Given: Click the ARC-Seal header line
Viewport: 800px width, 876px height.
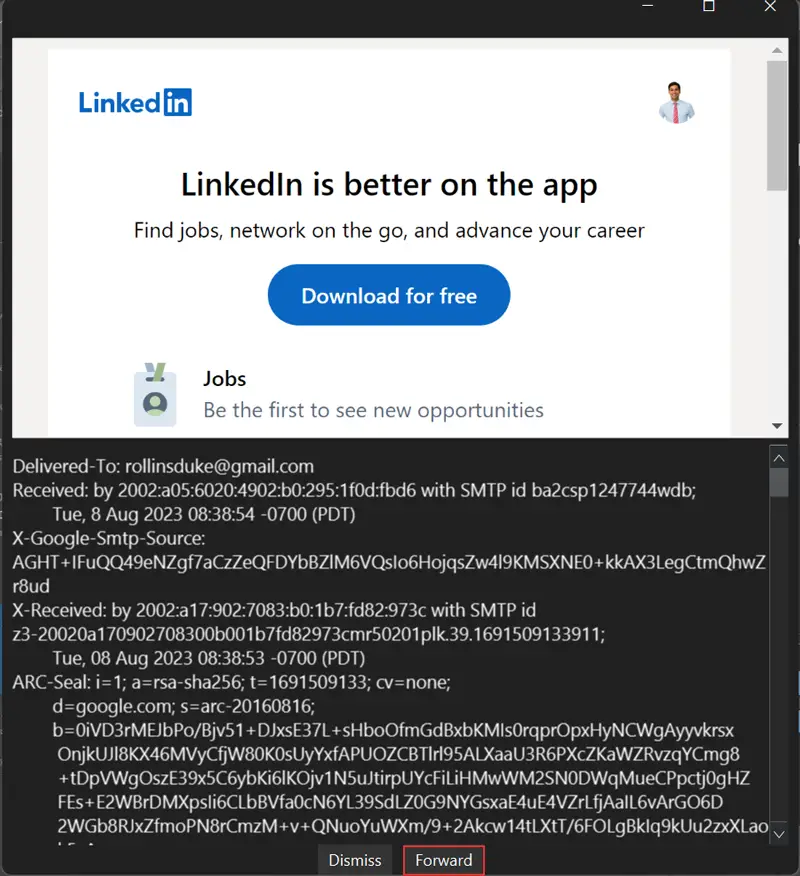Looking at the screenshot, I should (232, 682).
